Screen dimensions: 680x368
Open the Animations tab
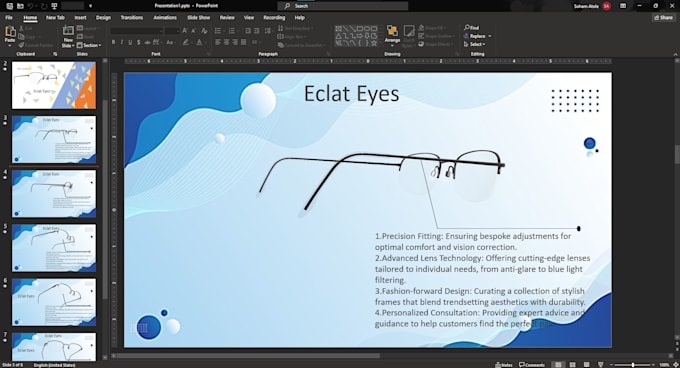tap(165, 18)
